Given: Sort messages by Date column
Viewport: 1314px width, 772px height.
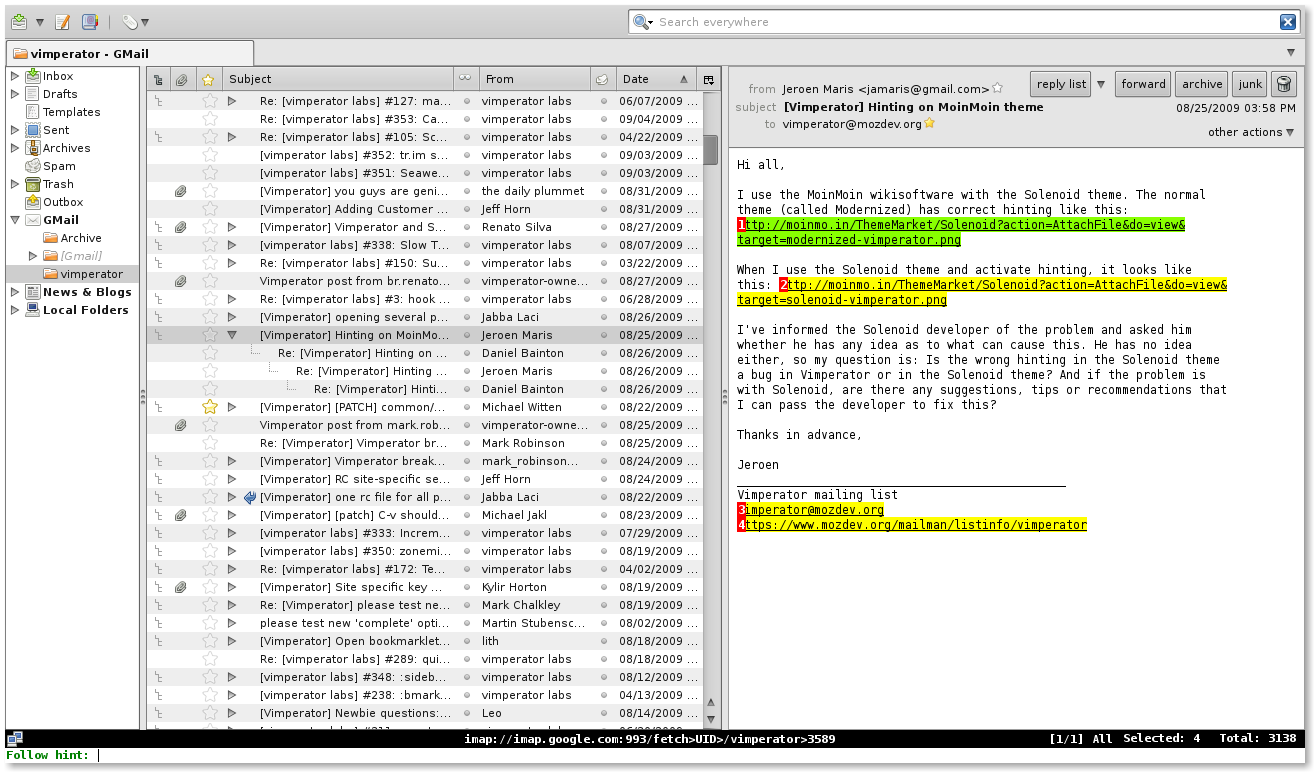Looking at the screenshot, I should (x=656, y=79).
